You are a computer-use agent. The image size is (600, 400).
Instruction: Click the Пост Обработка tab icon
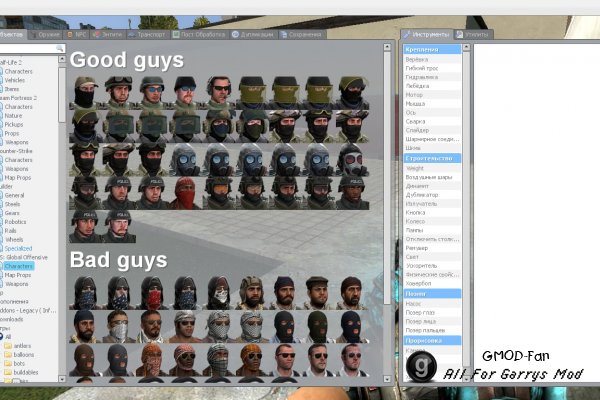(176, 34)
